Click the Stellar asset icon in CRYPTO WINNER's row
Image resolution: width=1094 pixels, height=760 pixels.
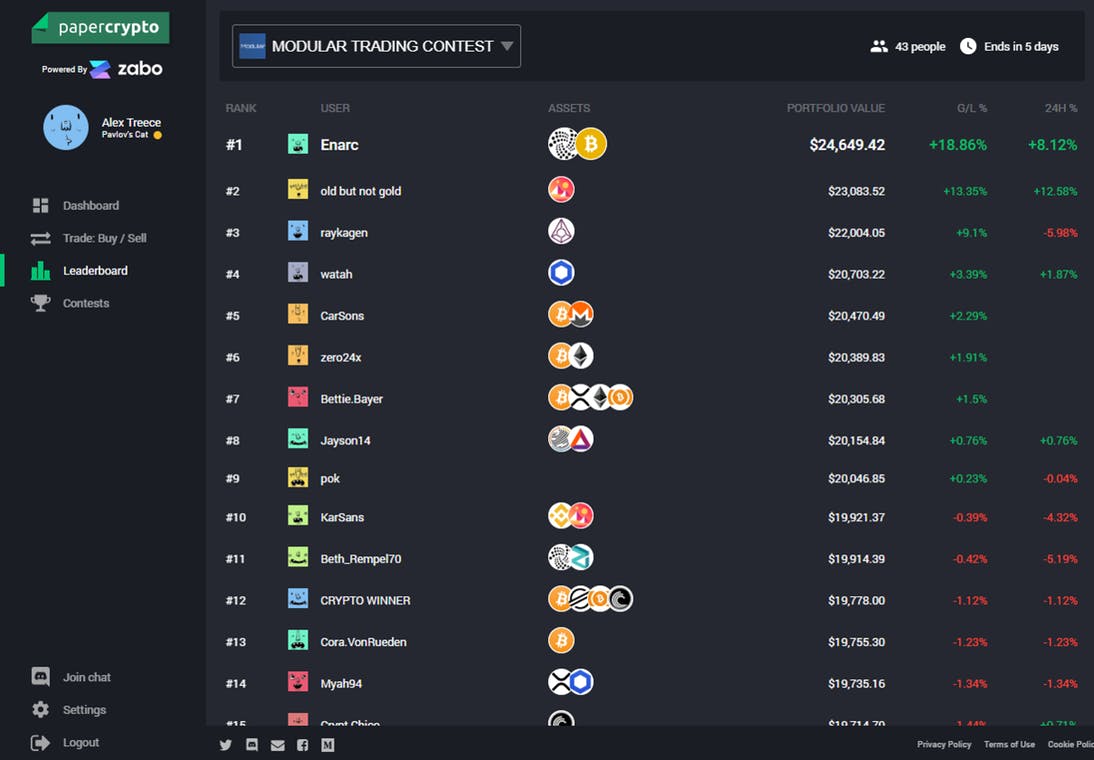[x=580, y=599]
